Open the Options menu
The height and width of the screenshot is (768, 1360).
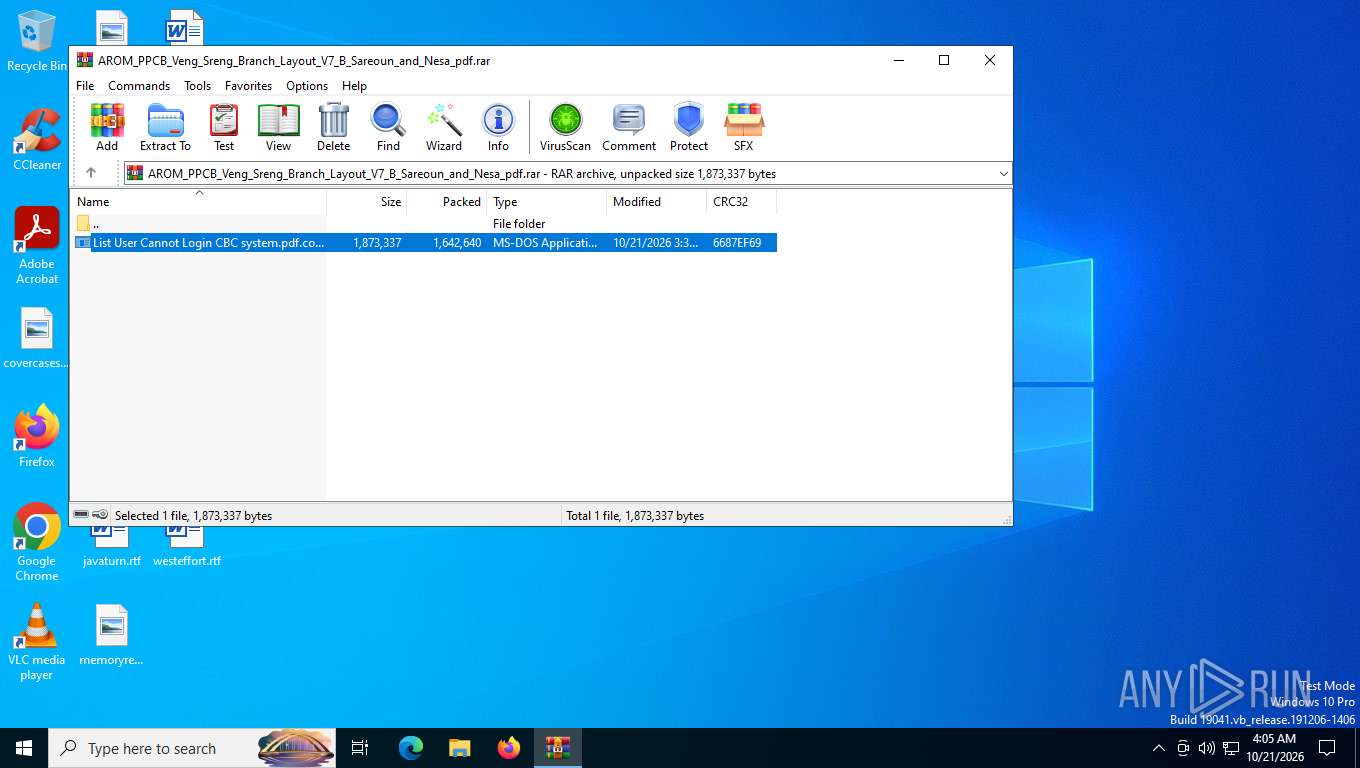(x=307, y=86)
